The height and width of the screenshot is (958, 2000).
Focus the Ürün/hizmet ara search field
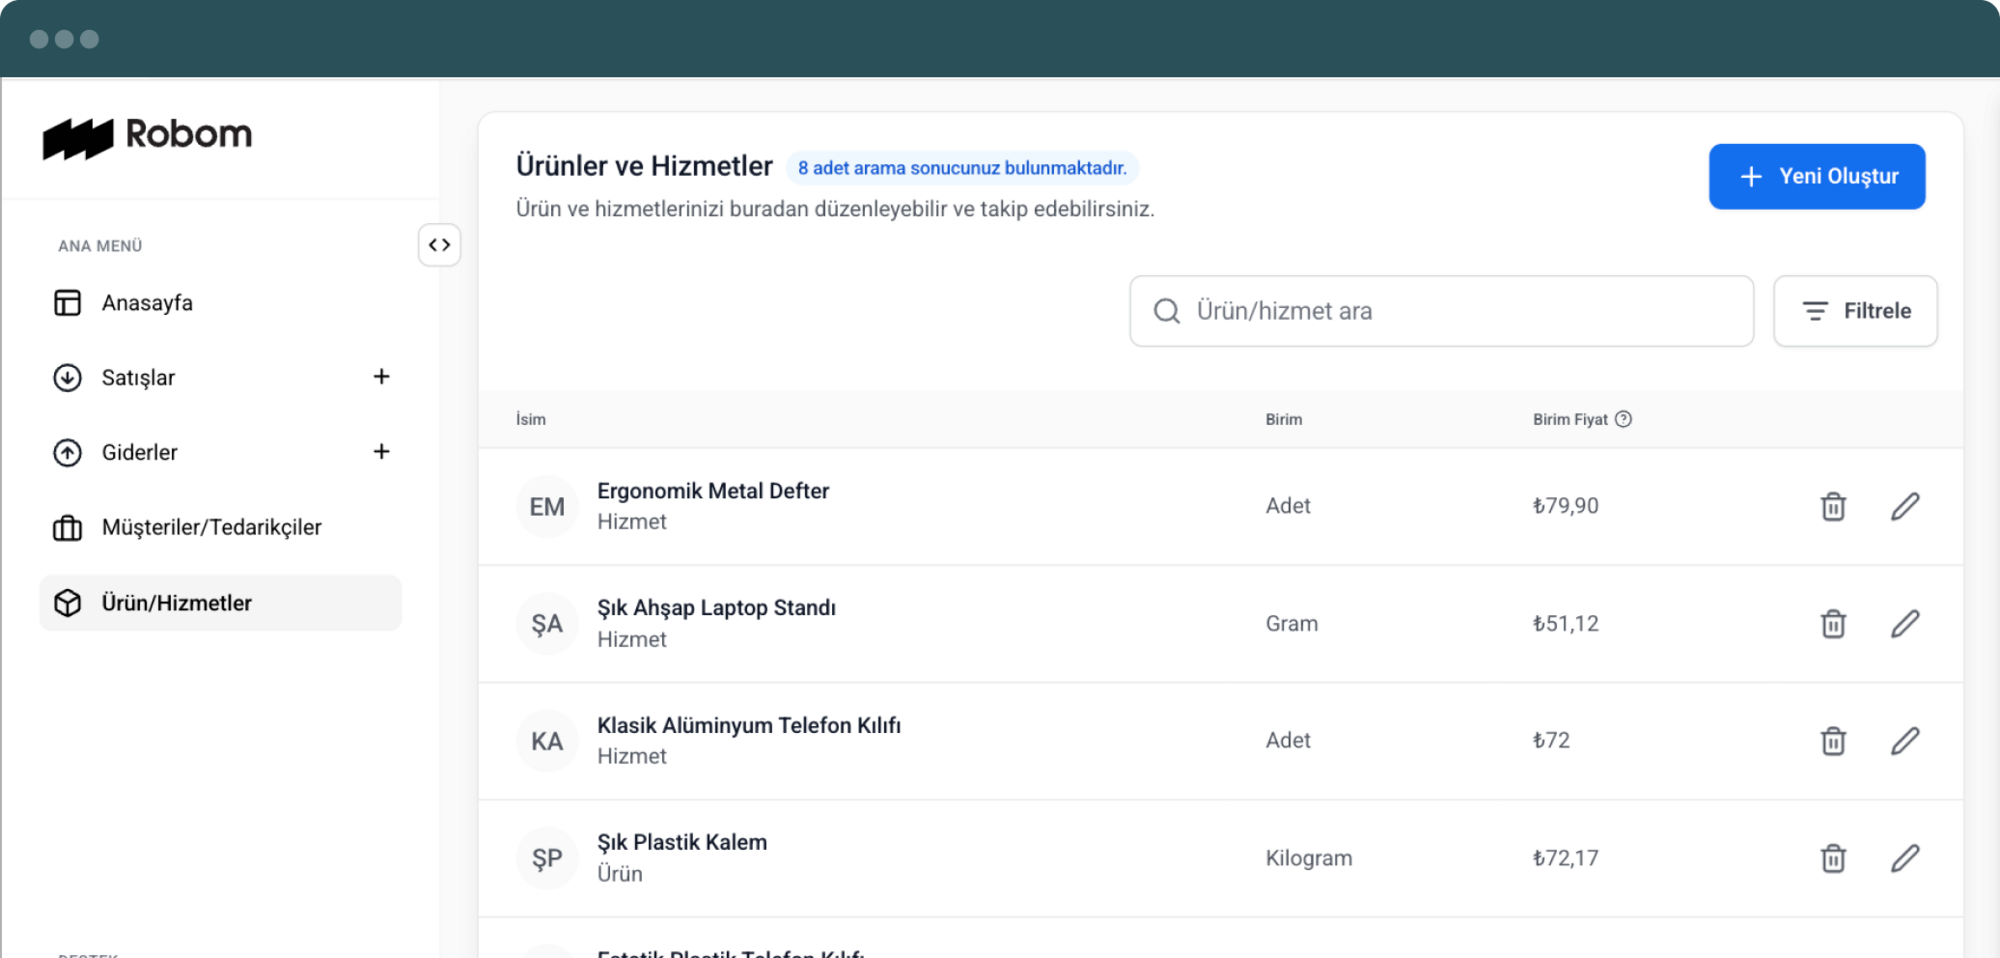click(x=1441, y=311)
